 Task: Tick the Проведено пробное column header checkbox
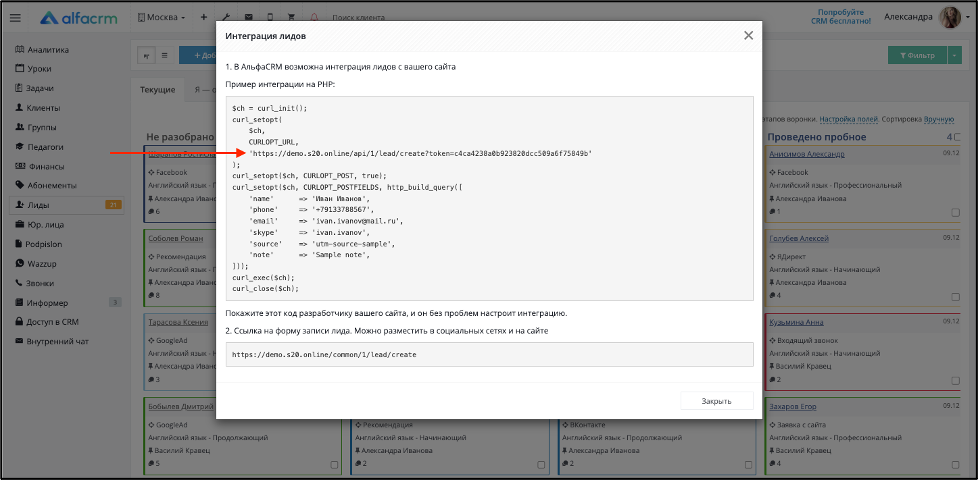958,137
